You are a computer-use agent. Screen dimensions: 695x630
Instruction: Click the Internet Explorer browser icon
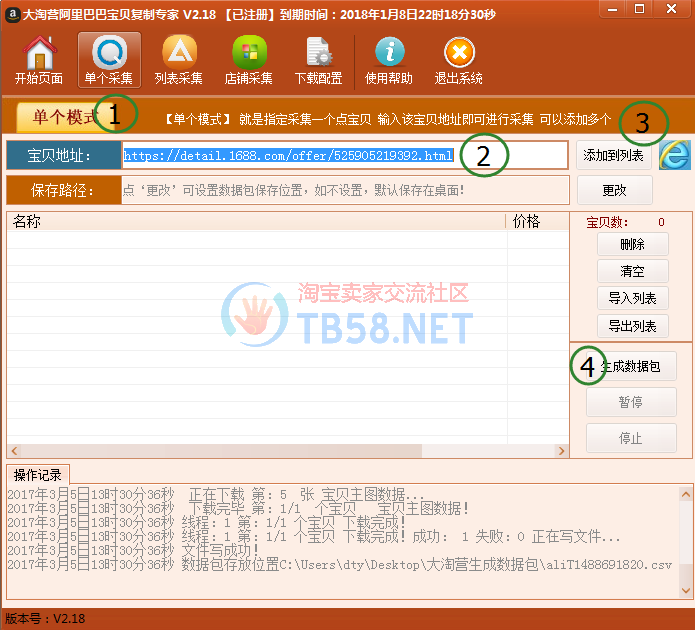pyautogui.click(x=675, y=155)
